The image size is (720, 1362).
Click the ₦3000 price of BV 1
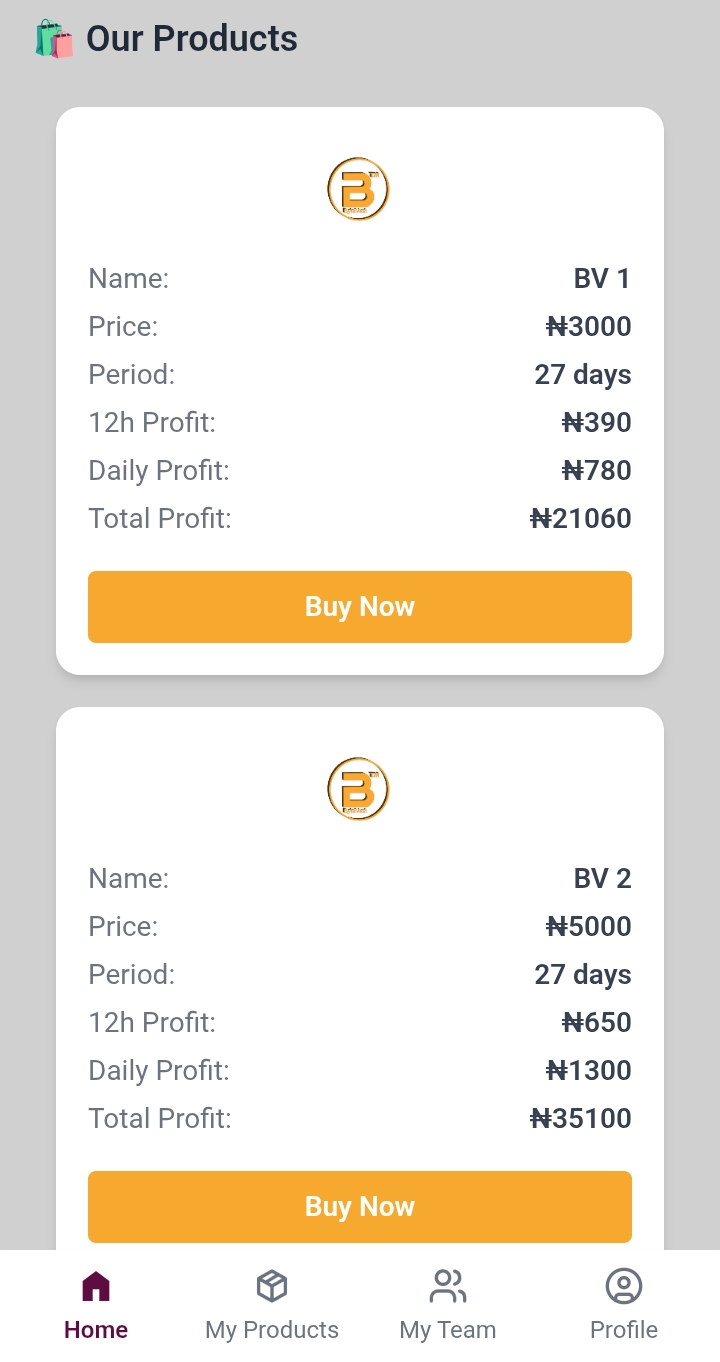coord(589,327)
